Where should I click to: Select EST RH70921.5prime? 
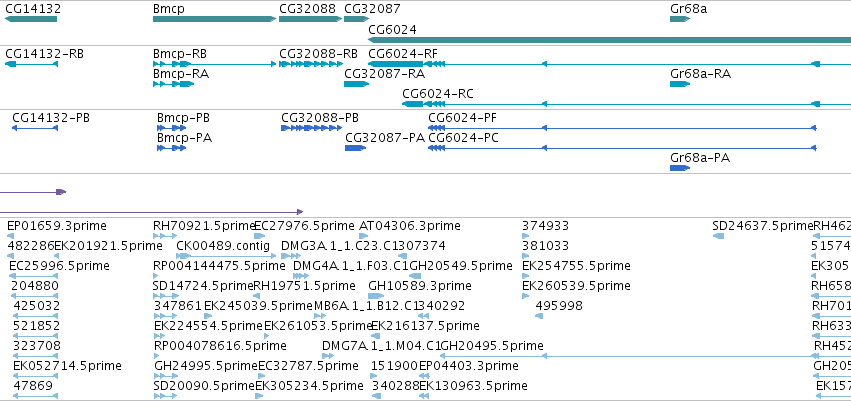165,236
